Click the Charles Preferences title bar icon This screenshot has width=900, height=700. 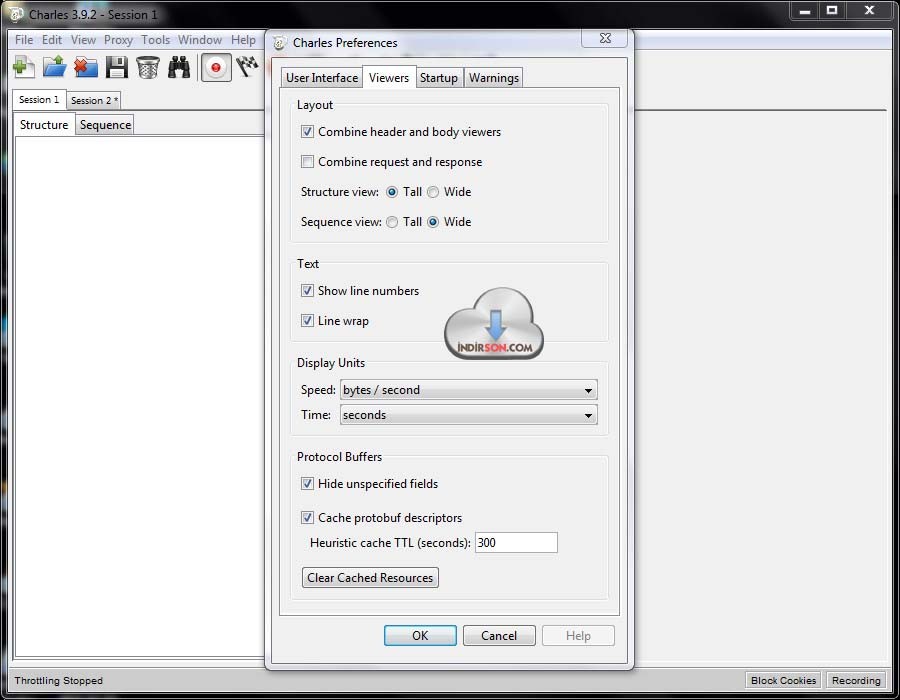[280, 43]
